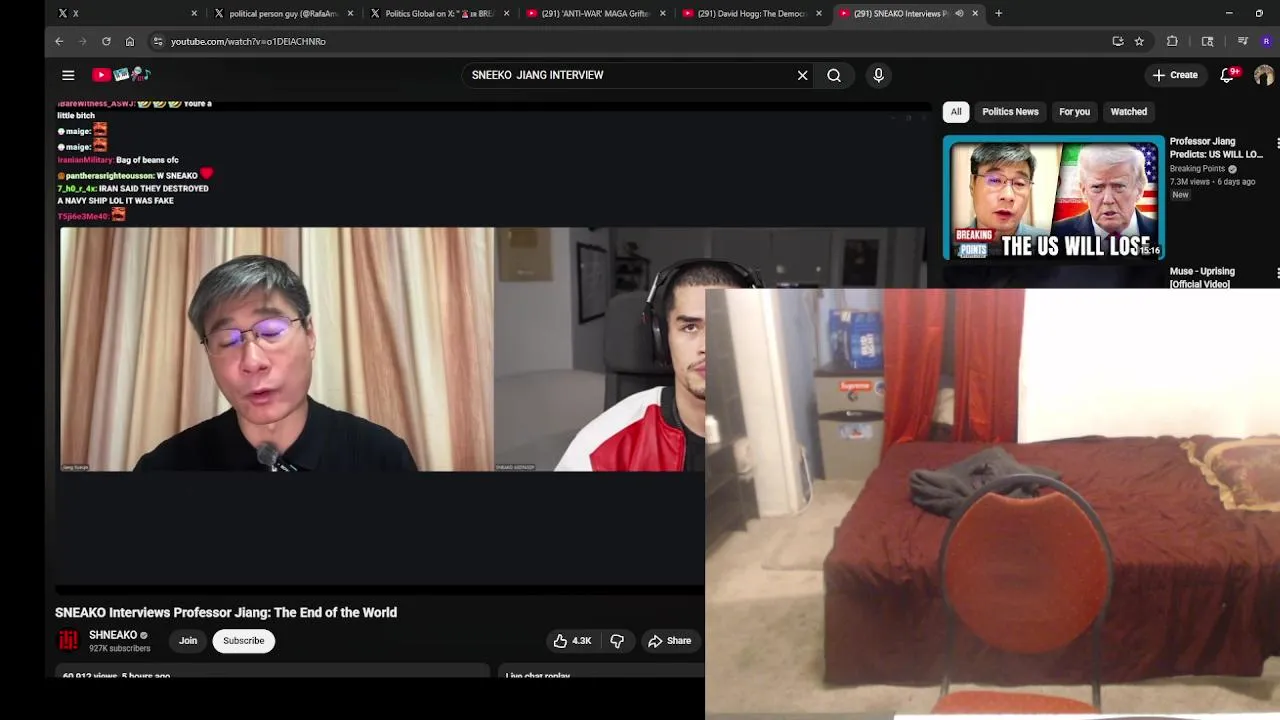
Task: Join the SHNEAKO channel membership
Action: pos(188,641)
